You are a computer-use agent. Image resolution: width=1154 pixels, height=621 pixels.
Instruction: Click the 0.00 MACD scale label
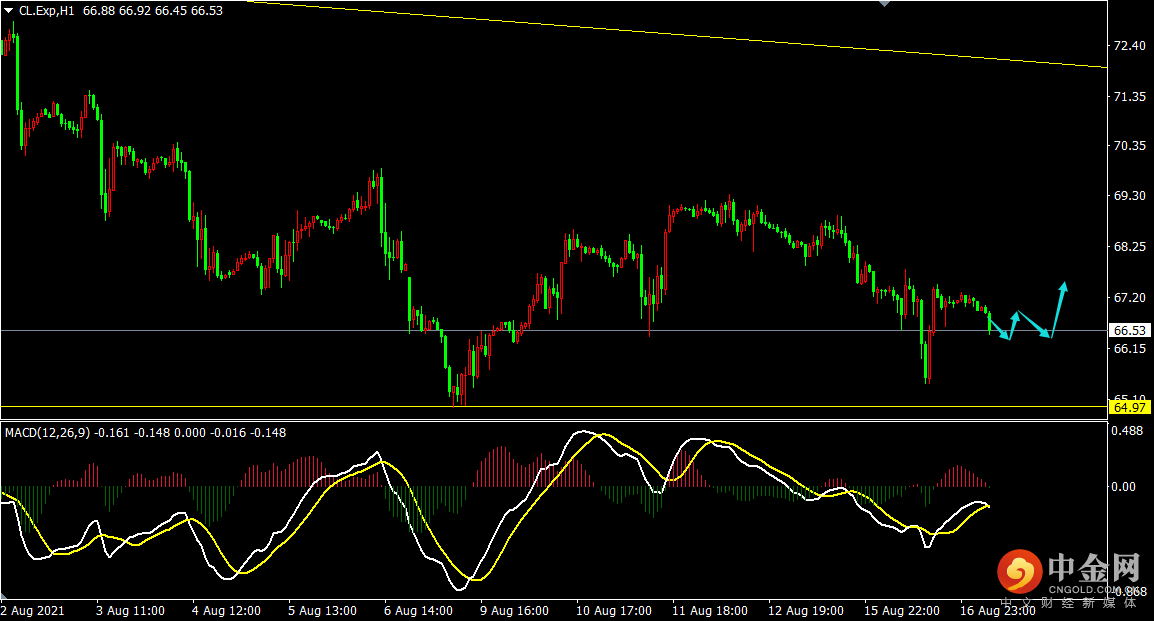pyautogui.click(x=1124, y=486)
